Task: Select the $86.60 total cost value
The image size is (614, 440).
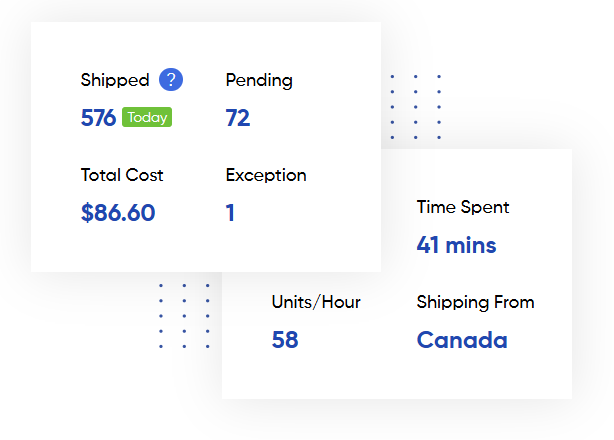Action: [x=118, y=213]
